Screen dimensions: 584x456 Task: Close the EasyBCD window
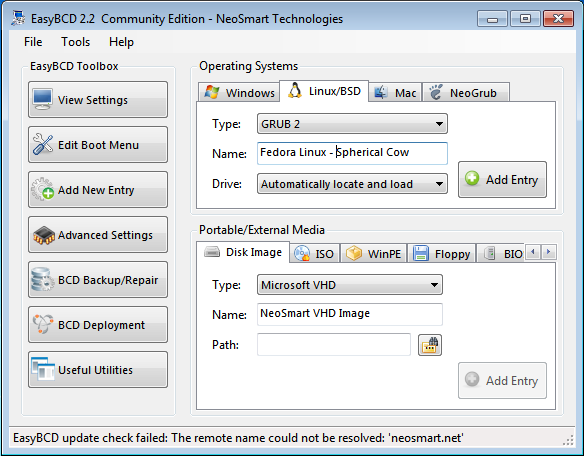(x=558, y=19)
